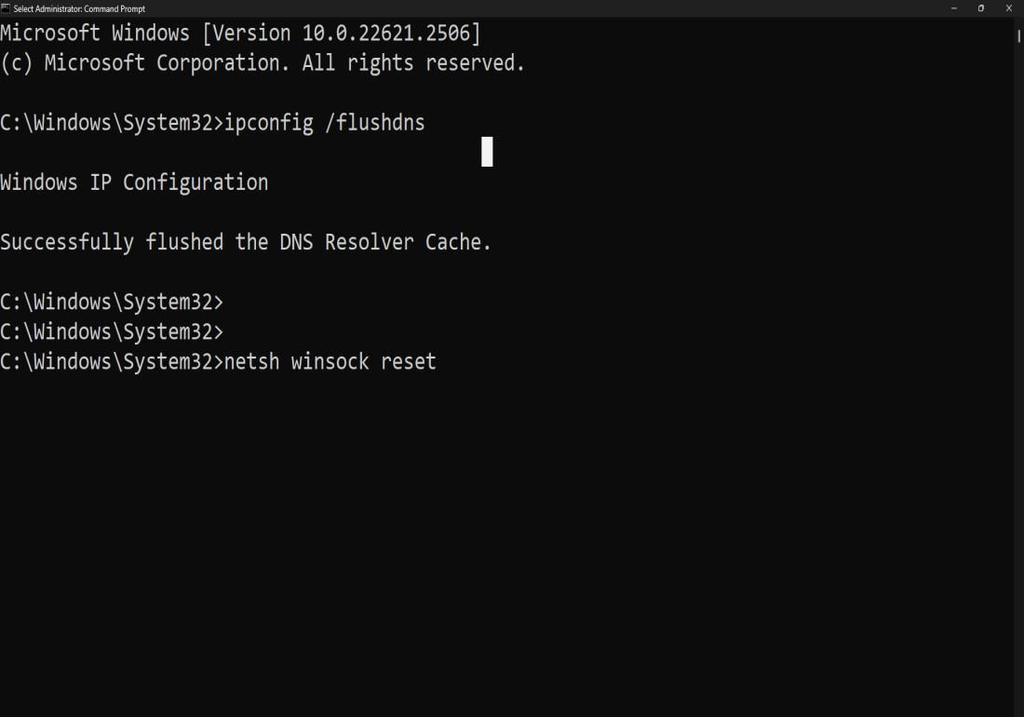The height and width of the screenshot is (717, 1024).
Task: Minimize the Command Prompt window
Action: tap(954, 8)
